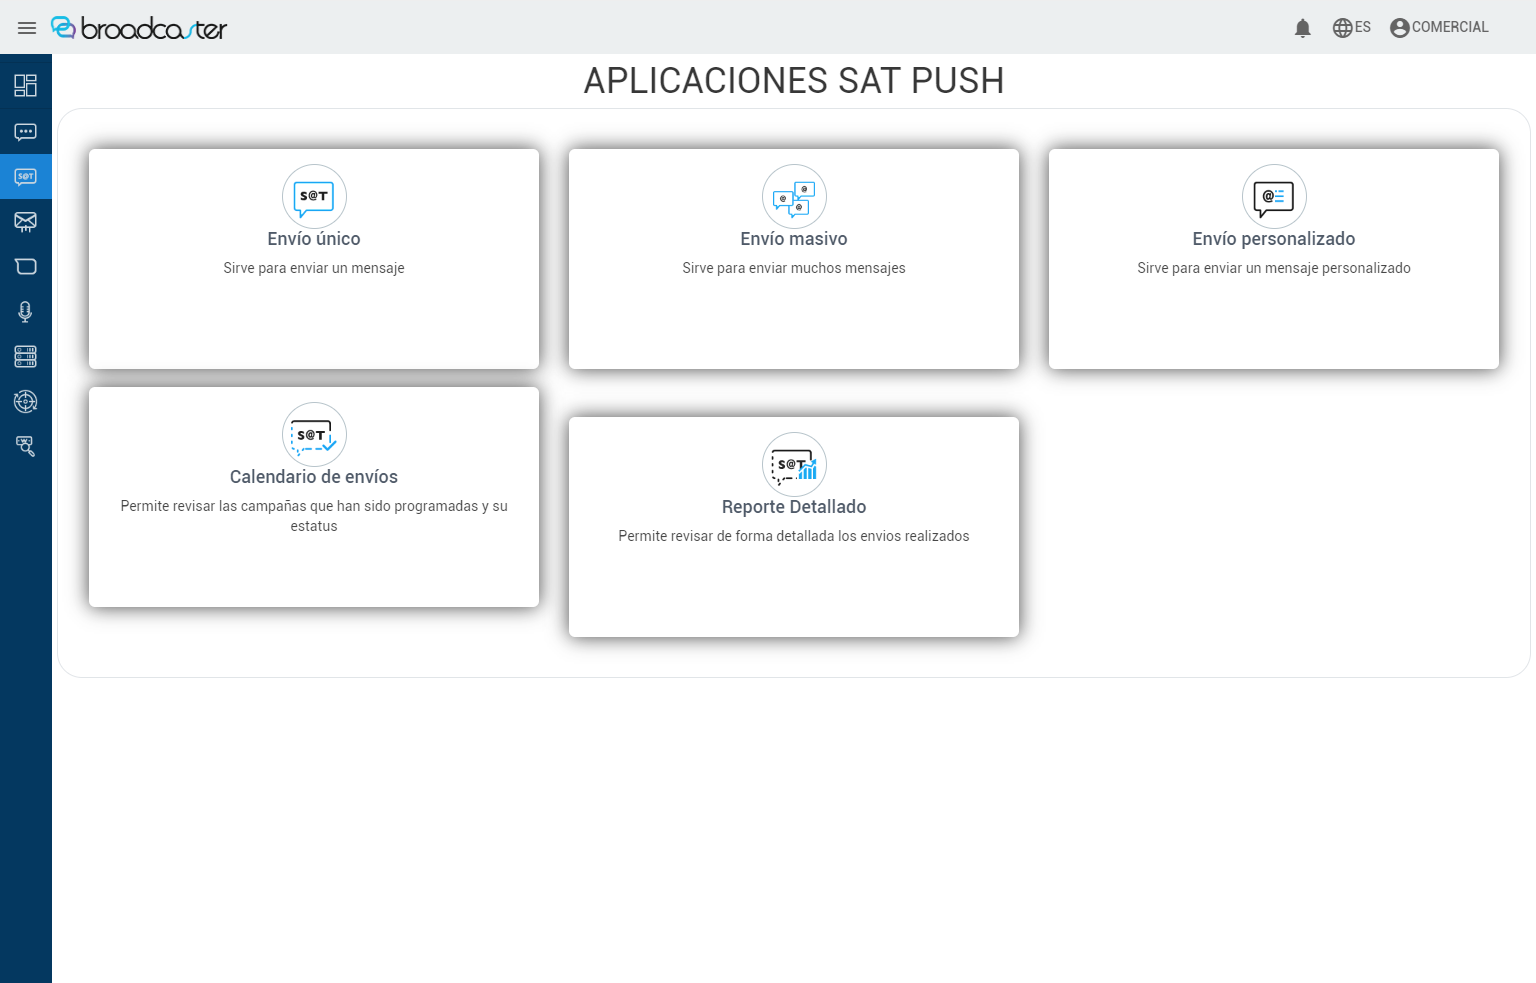Open the email campaigns sidebar icon
This screenshot has width=1536, height=983.
pyautogui.click(x=25, y=221)
